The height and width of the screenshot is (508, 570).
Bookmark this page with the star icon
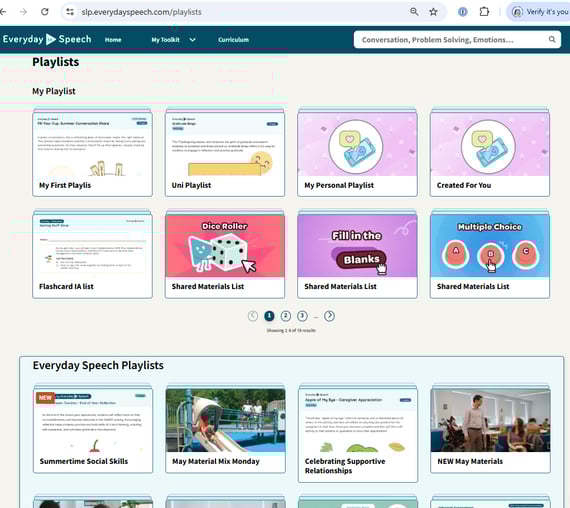point(433,12)
